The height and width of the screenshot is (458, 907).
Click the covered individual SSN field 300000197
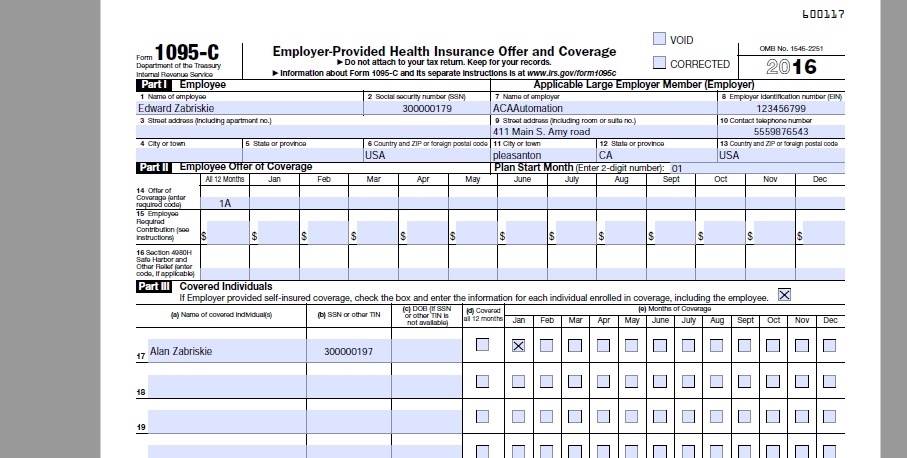(349, 351)
